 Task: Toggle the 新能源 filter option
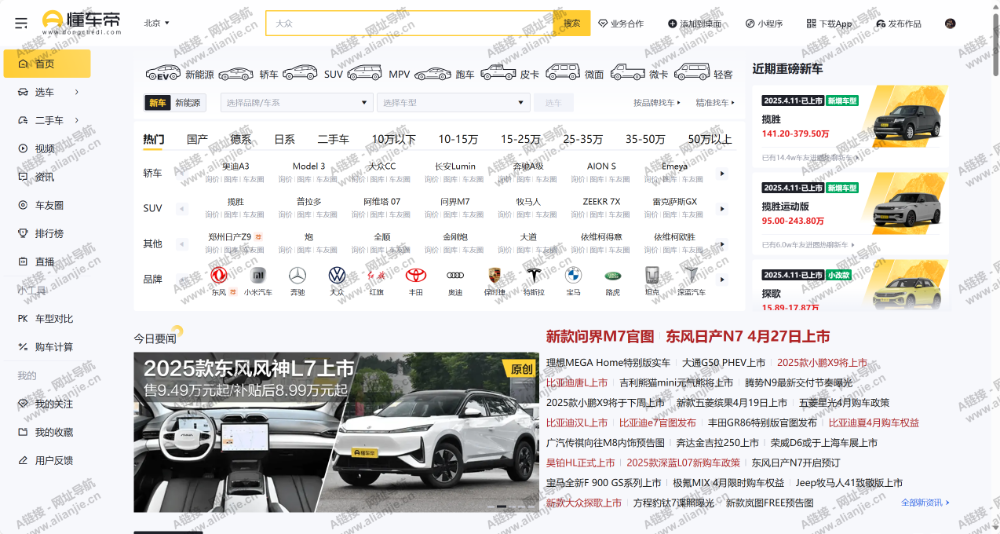(x=188, y=103)
